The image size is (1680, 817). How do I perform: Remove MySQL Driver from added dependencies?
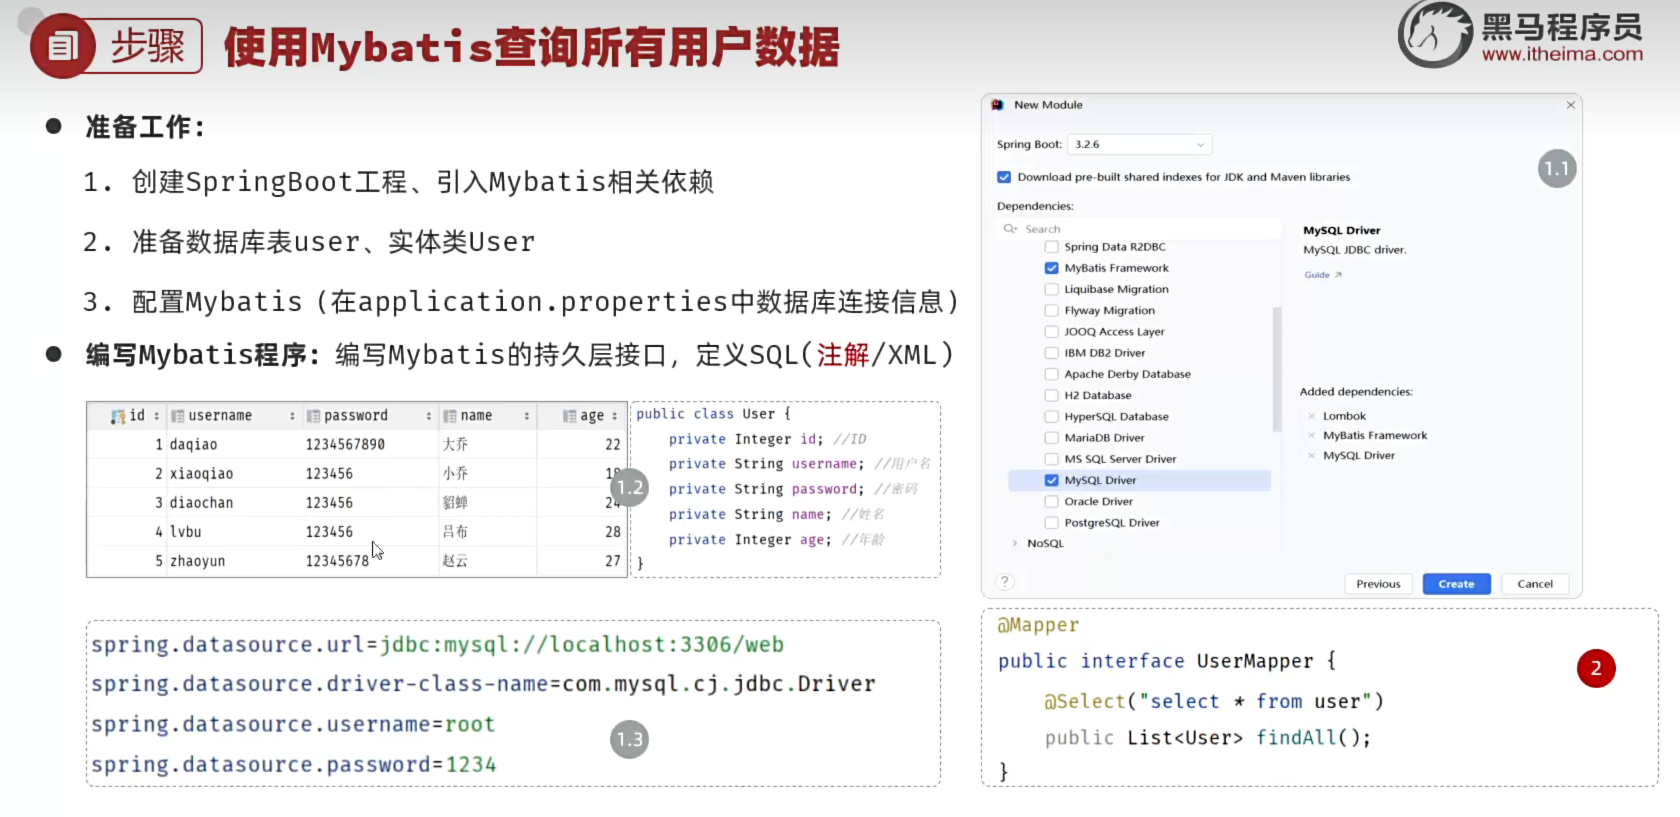point(1311,456)
